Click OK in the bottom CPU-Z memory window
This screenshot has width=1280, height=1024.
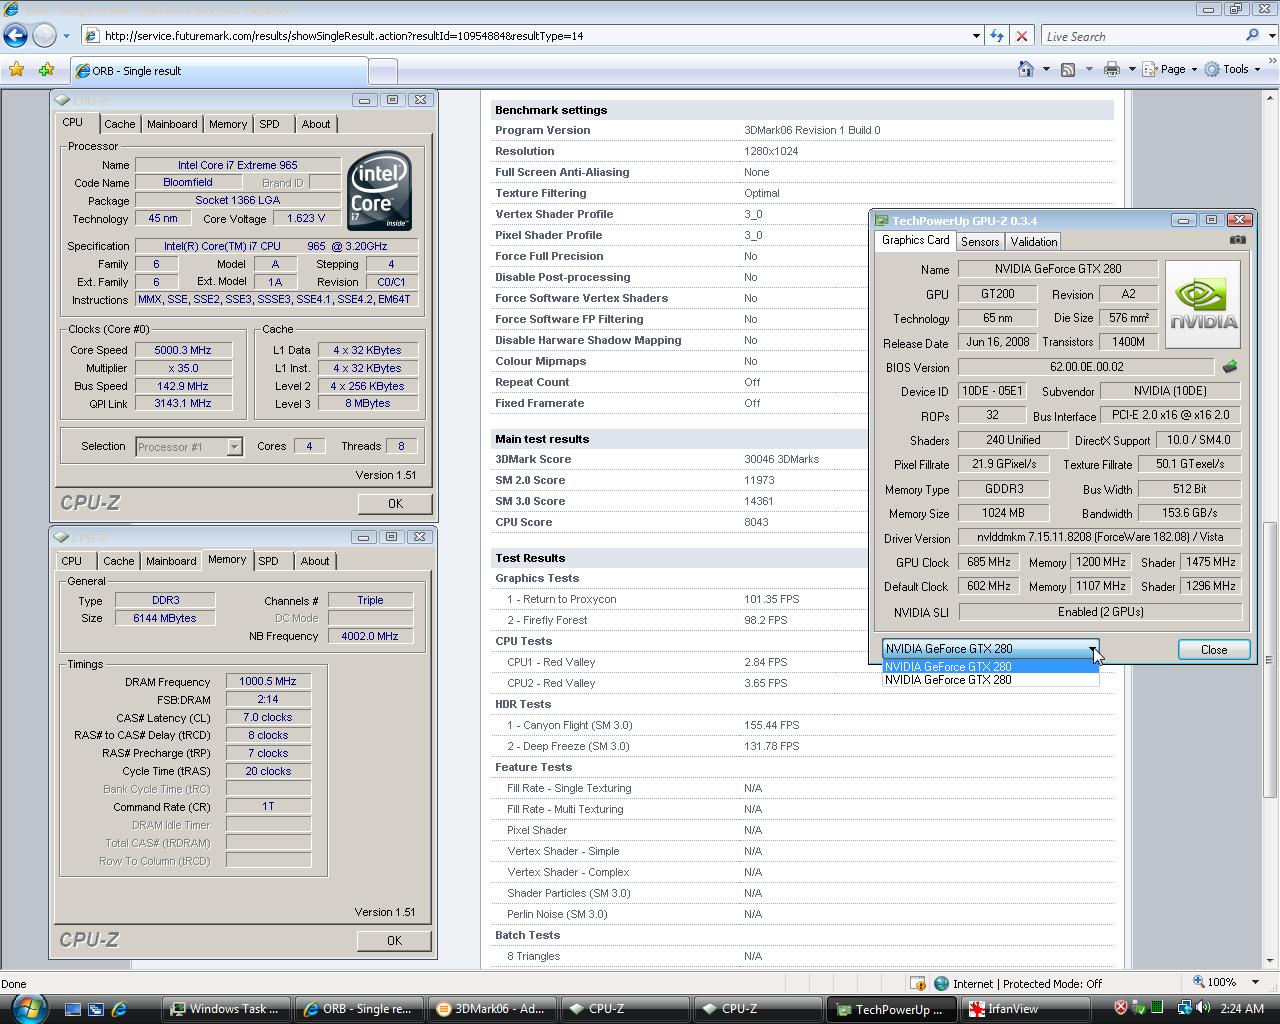point(394,940)
